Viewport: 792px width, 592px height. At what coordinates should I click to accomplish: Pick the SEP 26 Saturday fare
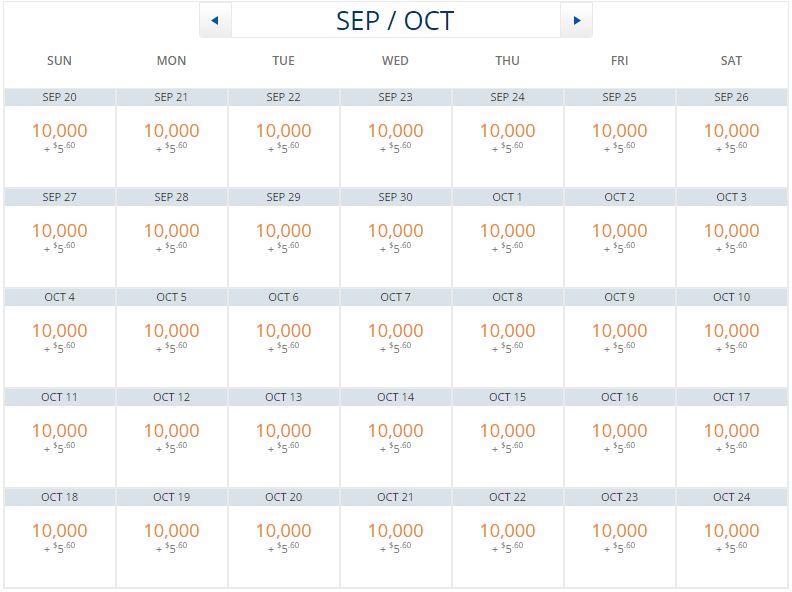[732, 137]
